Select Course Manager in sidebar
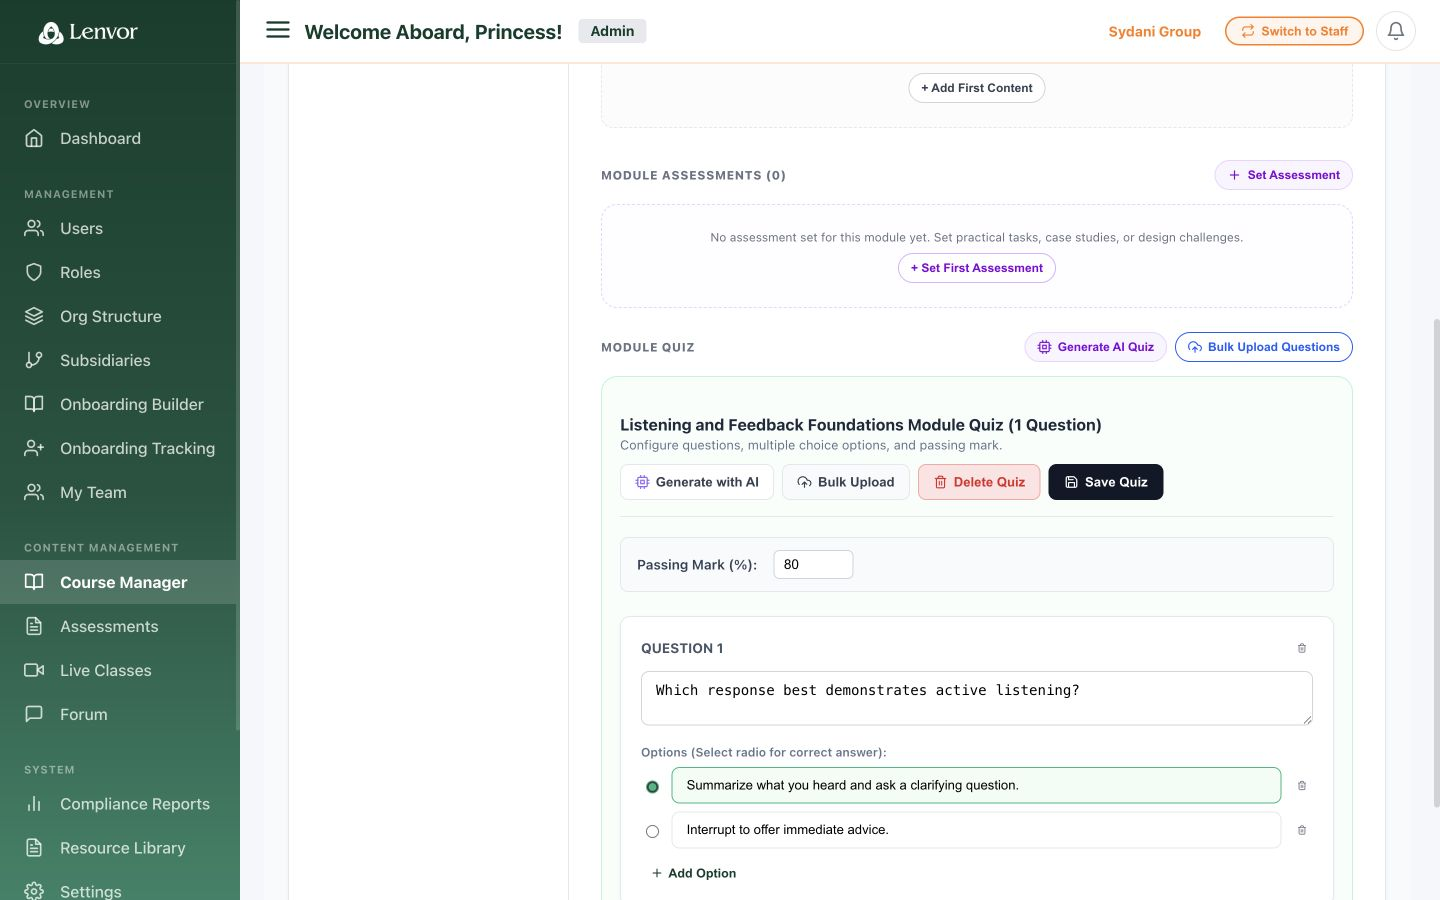 119,582
